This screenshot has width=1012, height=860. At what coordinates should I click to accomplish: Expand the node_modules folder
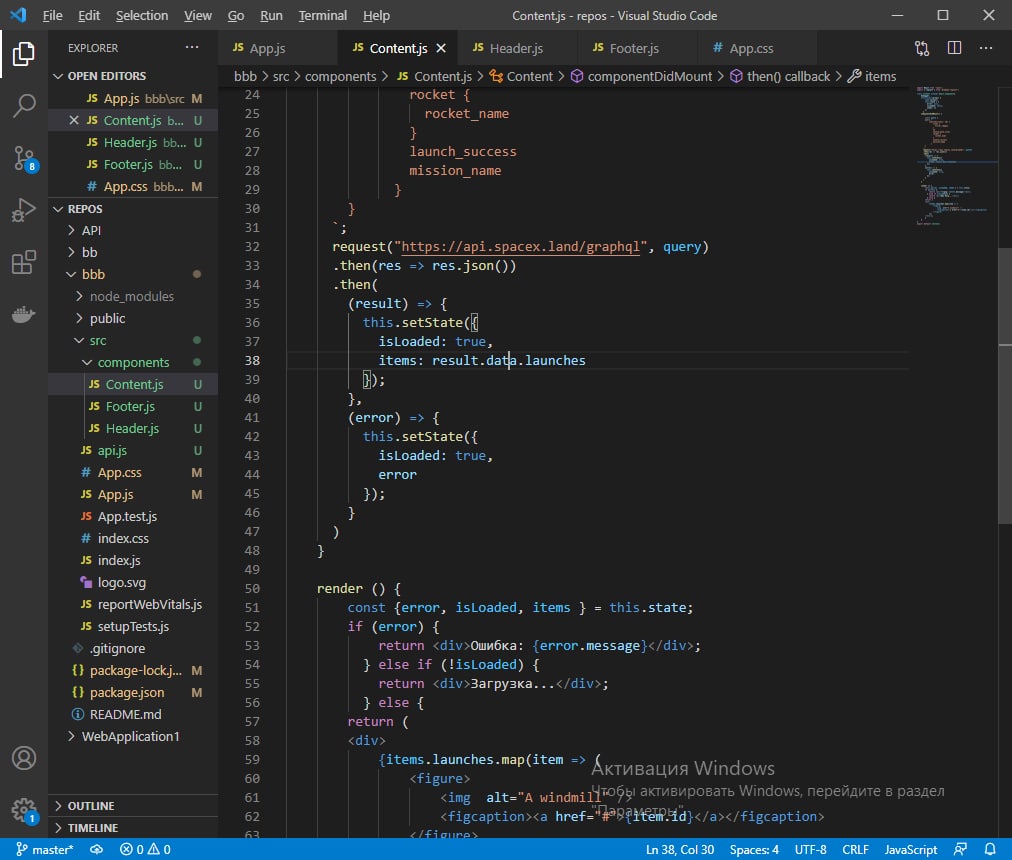point(131,296)
